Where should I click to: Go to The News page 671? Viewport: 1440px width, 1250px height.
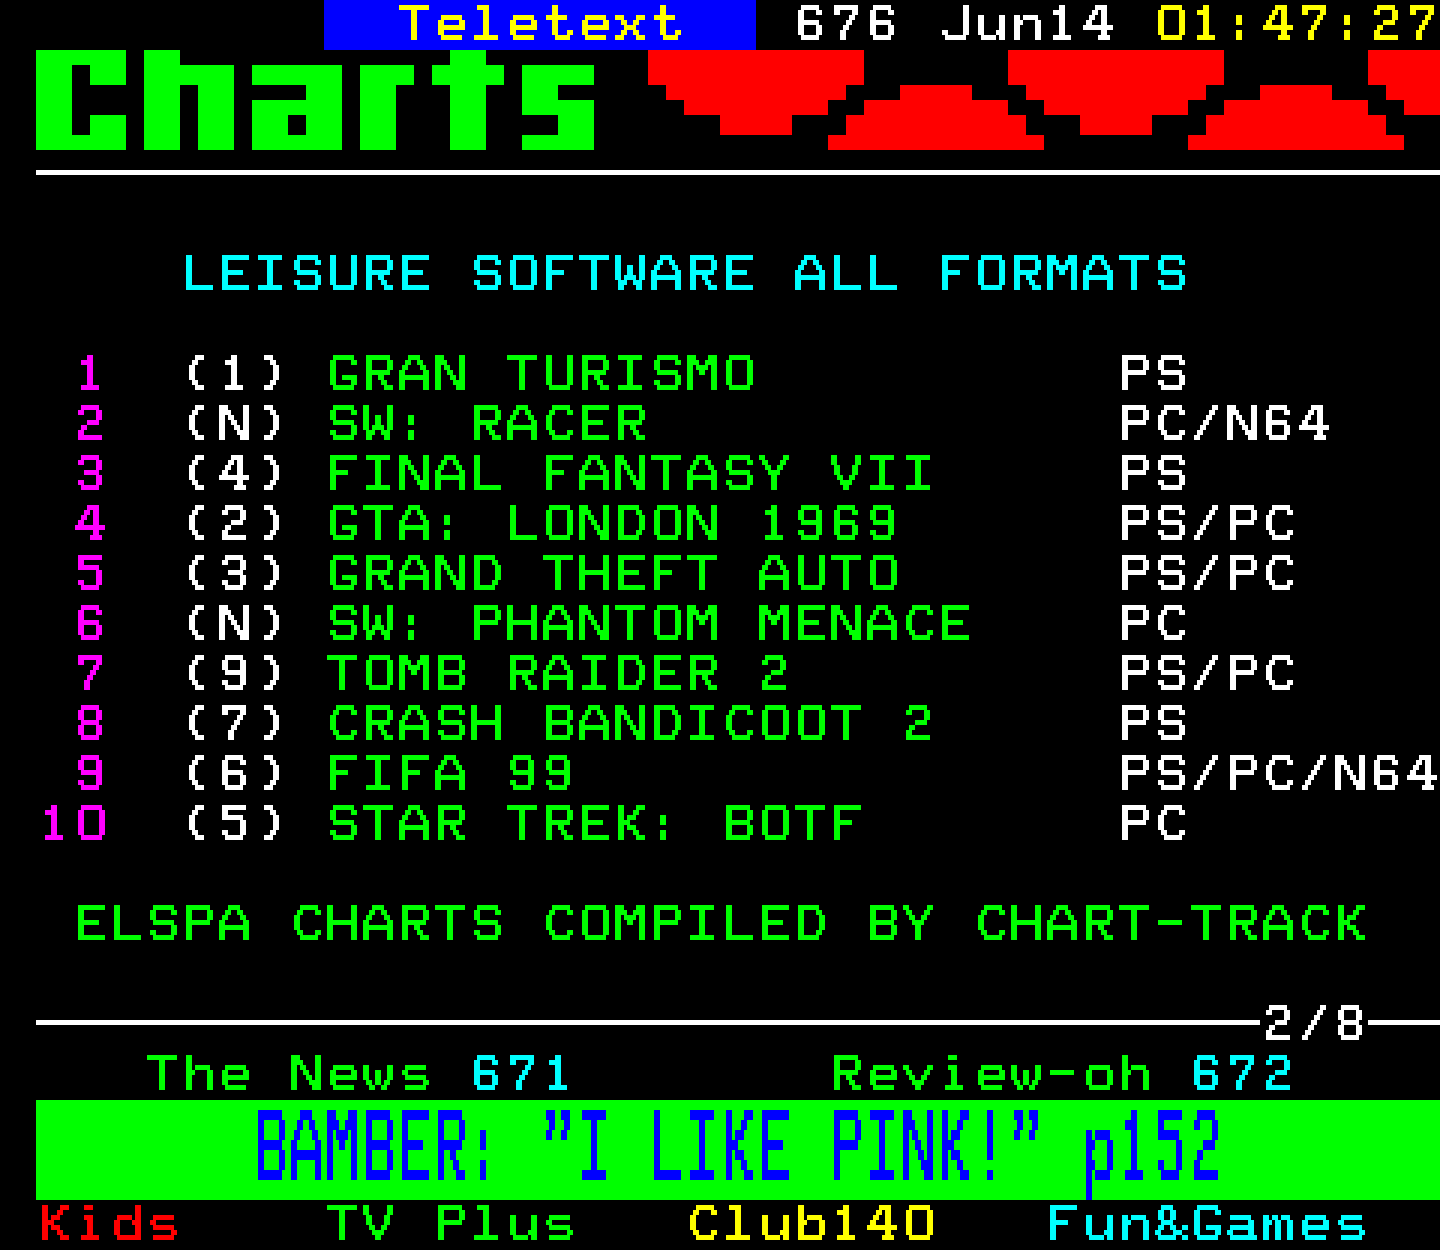tap(358, 1074)
